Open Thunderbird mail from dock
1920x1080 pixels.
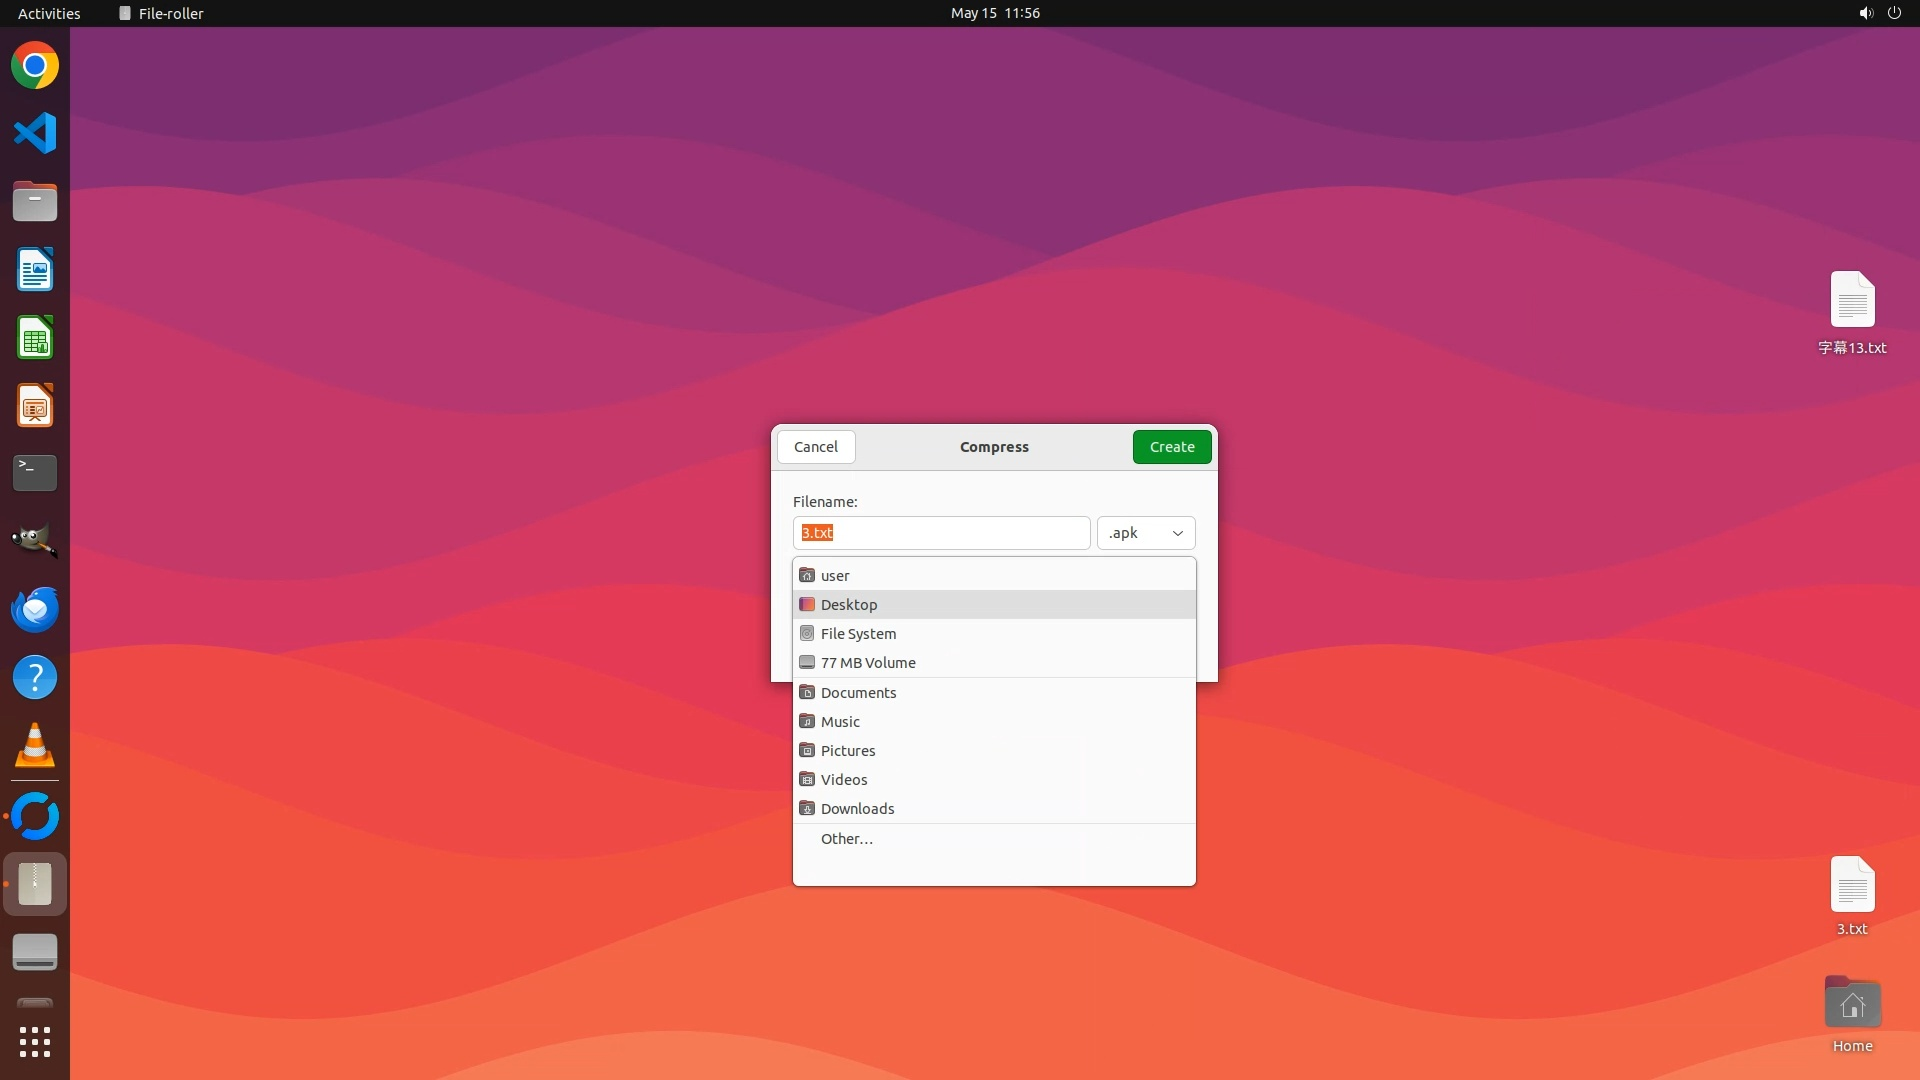coord(35,609)
